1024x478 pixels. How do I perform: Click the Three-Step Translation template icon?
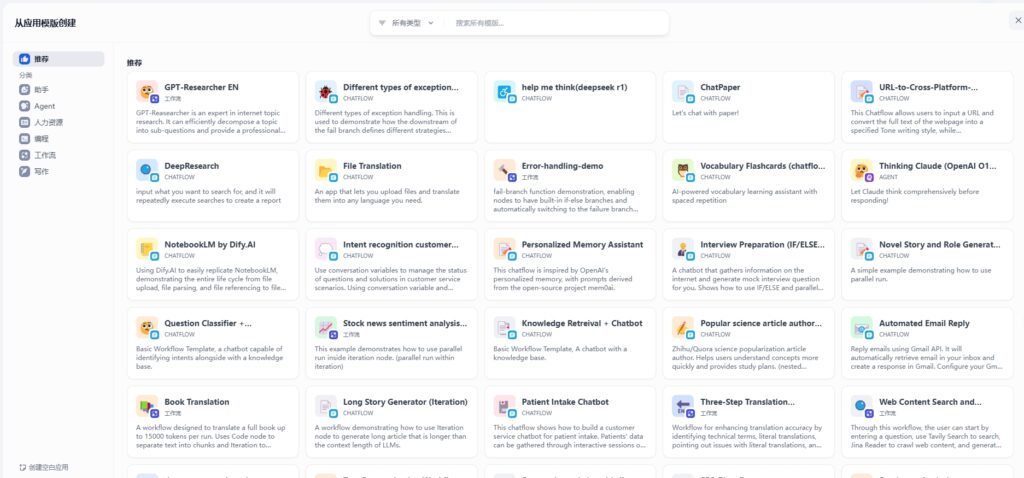click(683, 406)
